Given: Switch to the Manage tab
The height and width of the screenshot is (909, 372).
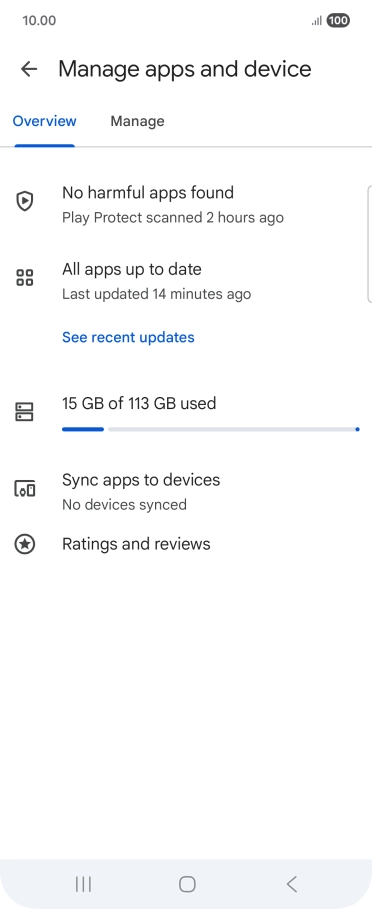Looking at the screenshot, I should pos(137,121).
